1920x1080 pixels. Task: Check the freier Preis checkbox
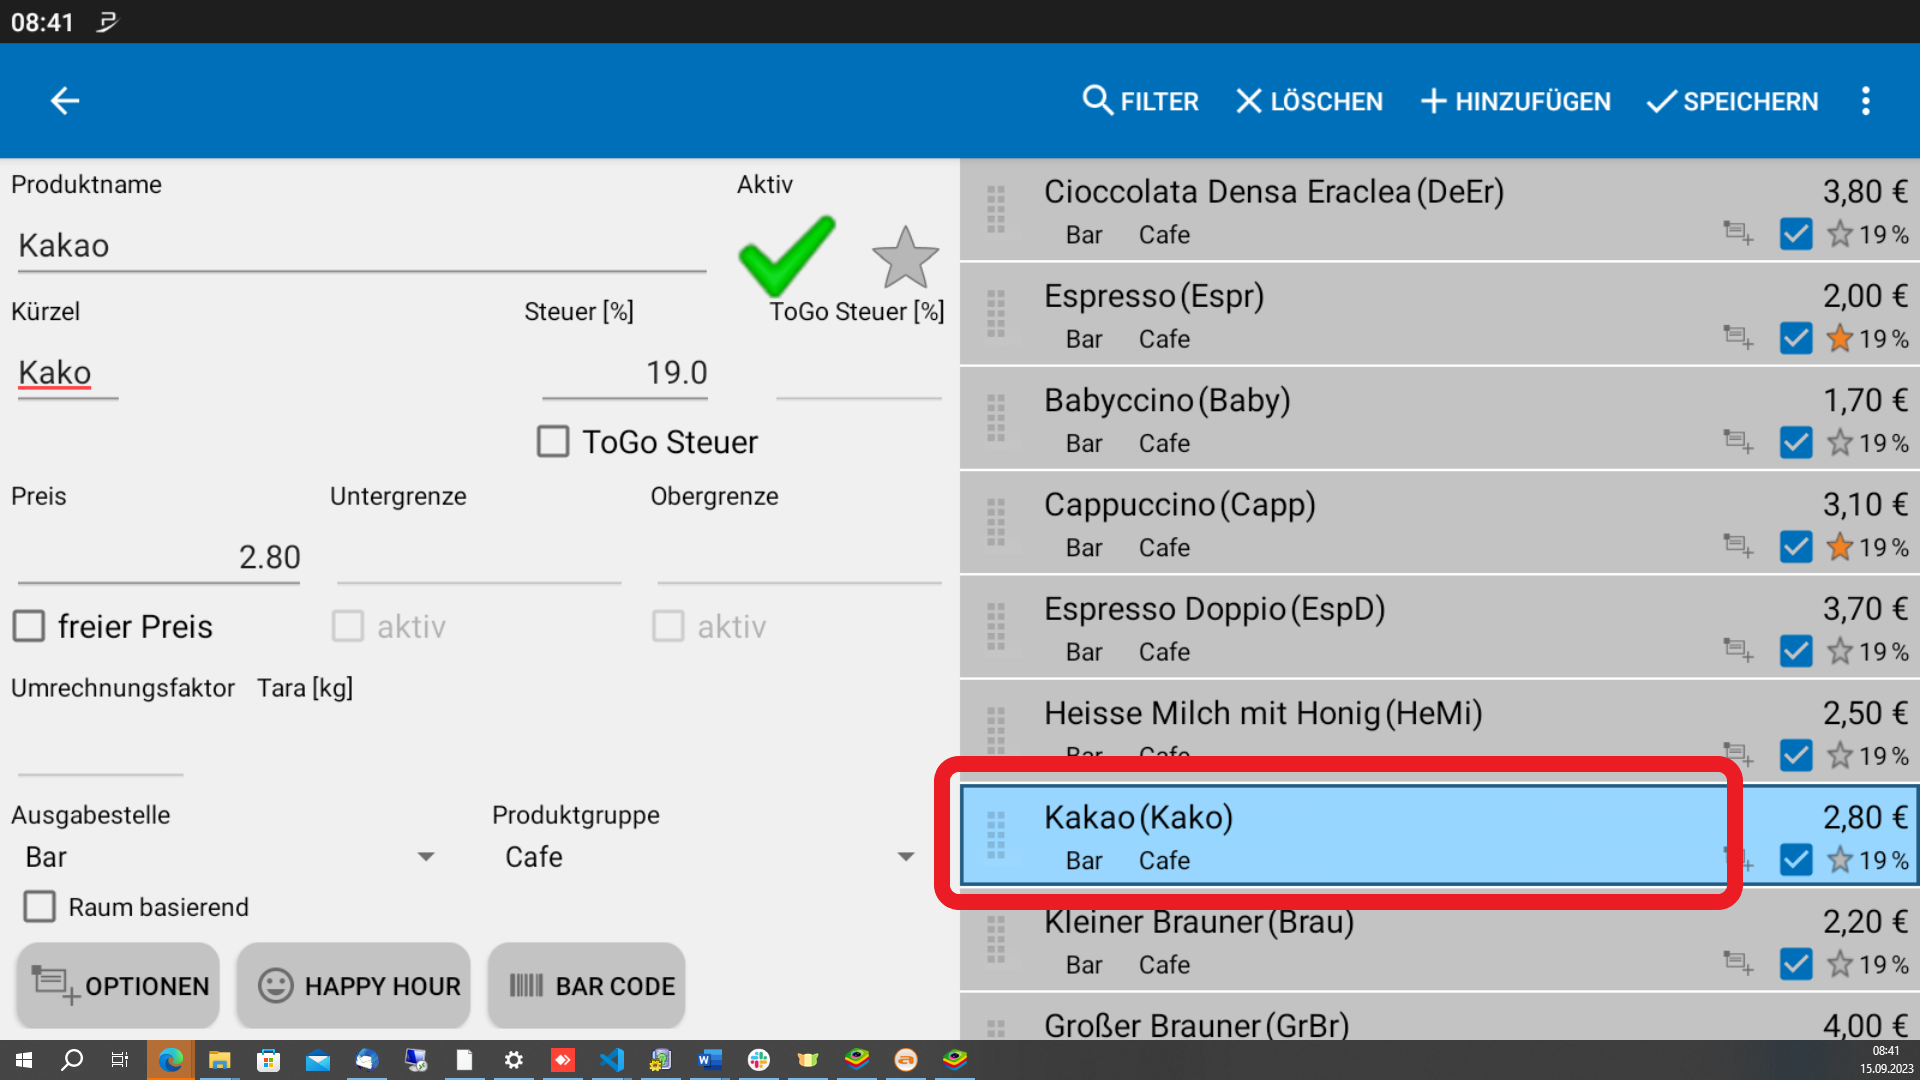pos(29,626)
